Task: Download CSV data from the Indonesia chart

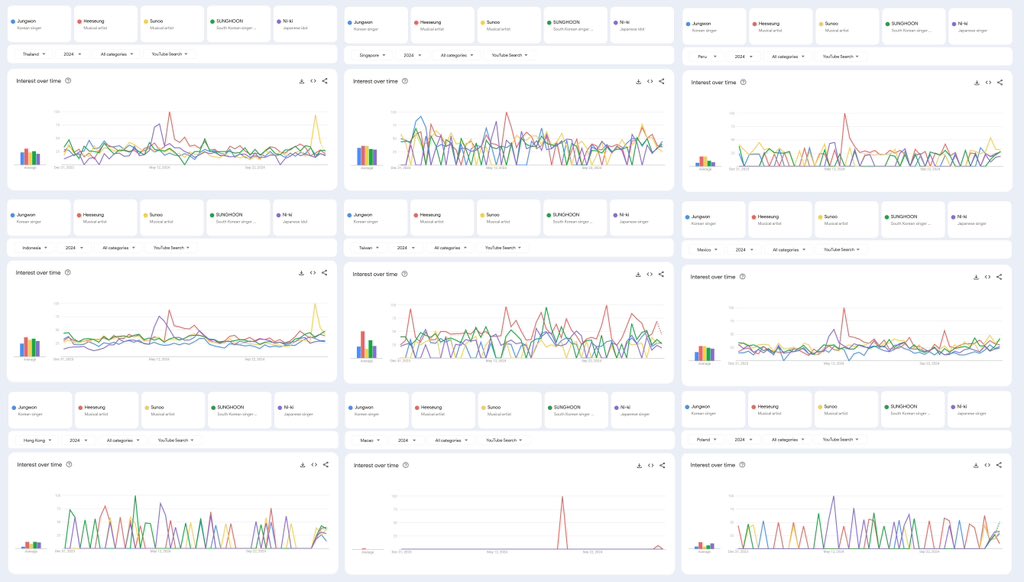Action: (301, 273)
